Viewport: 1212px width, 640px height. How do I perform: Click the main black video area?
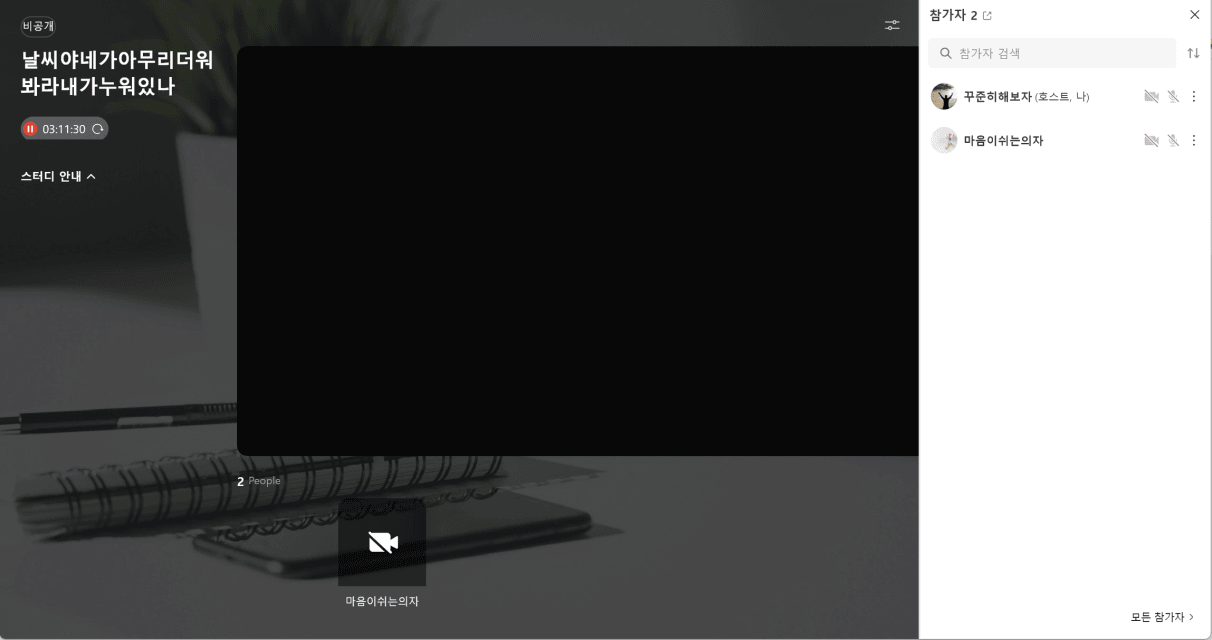pos(578,251)
